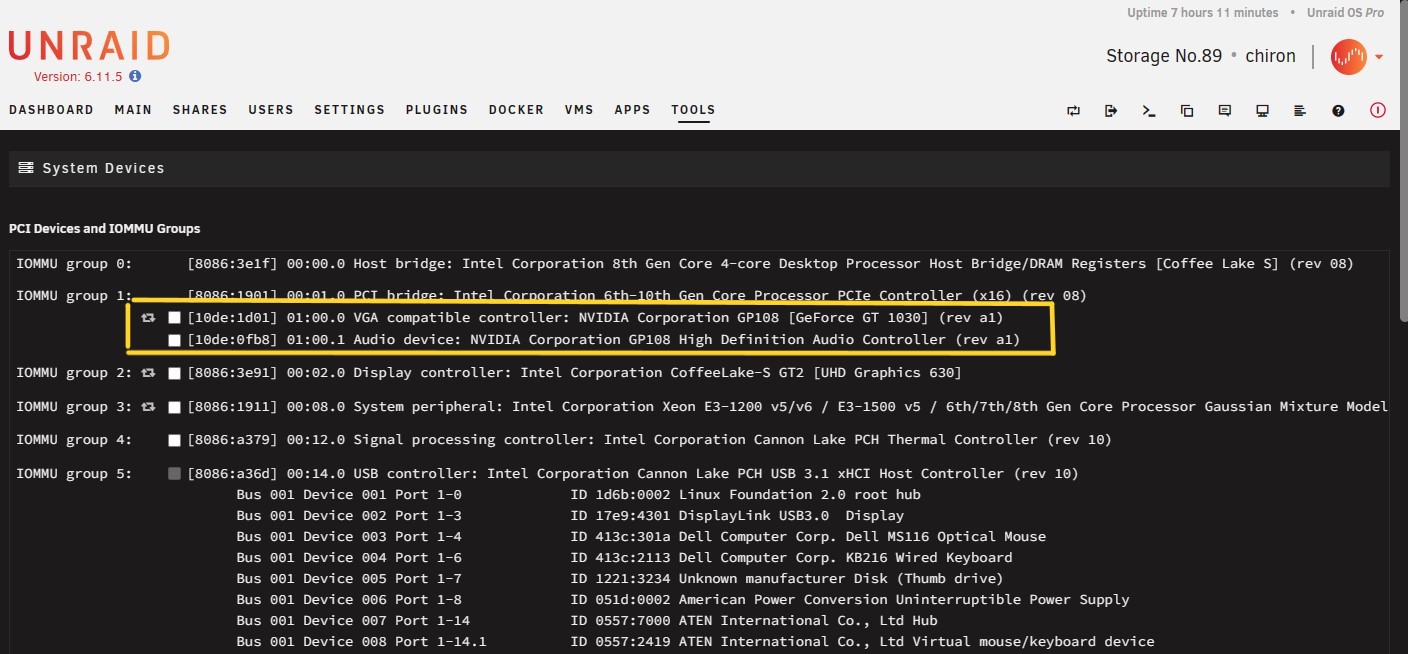Image resolution: width=1408 pixels, height=654 pixels.
Task: Open the feedback speech bubble icon
Action: click(1225, 111)
